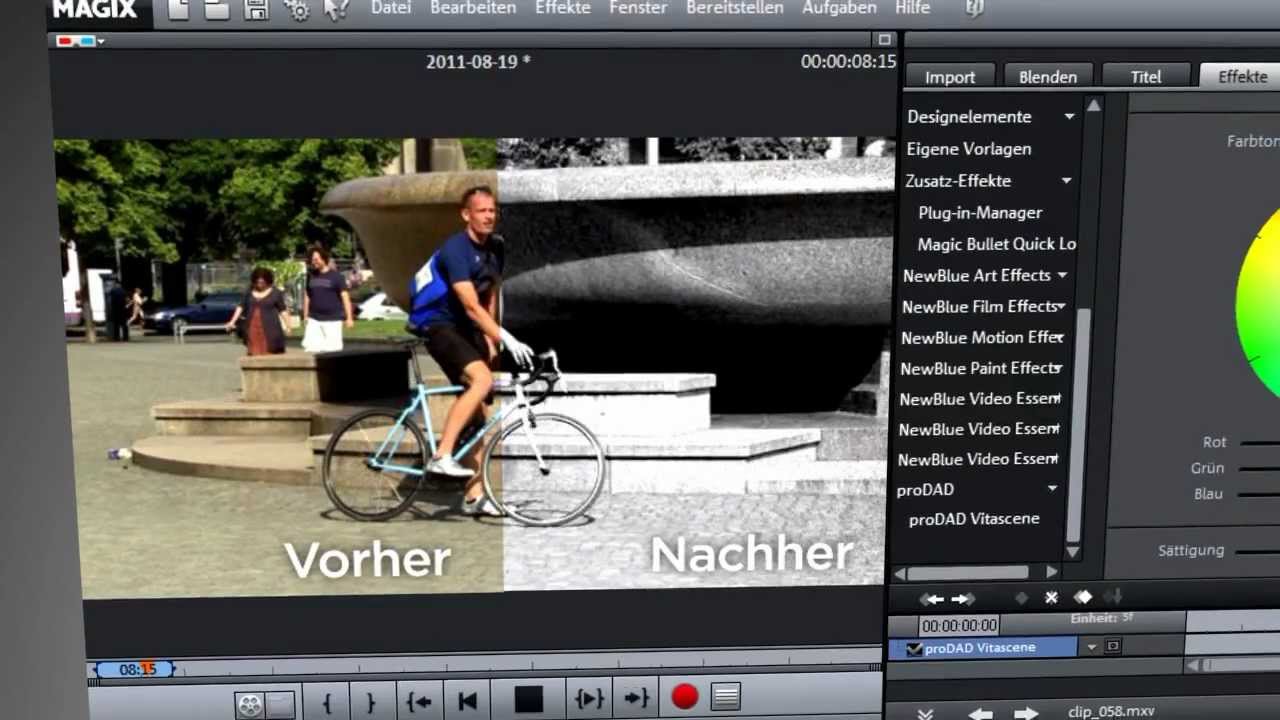Open the Hilfe menu
The width and height of the screenshot is (1280, 720).
pyautogui.click(x=912, y=8)
